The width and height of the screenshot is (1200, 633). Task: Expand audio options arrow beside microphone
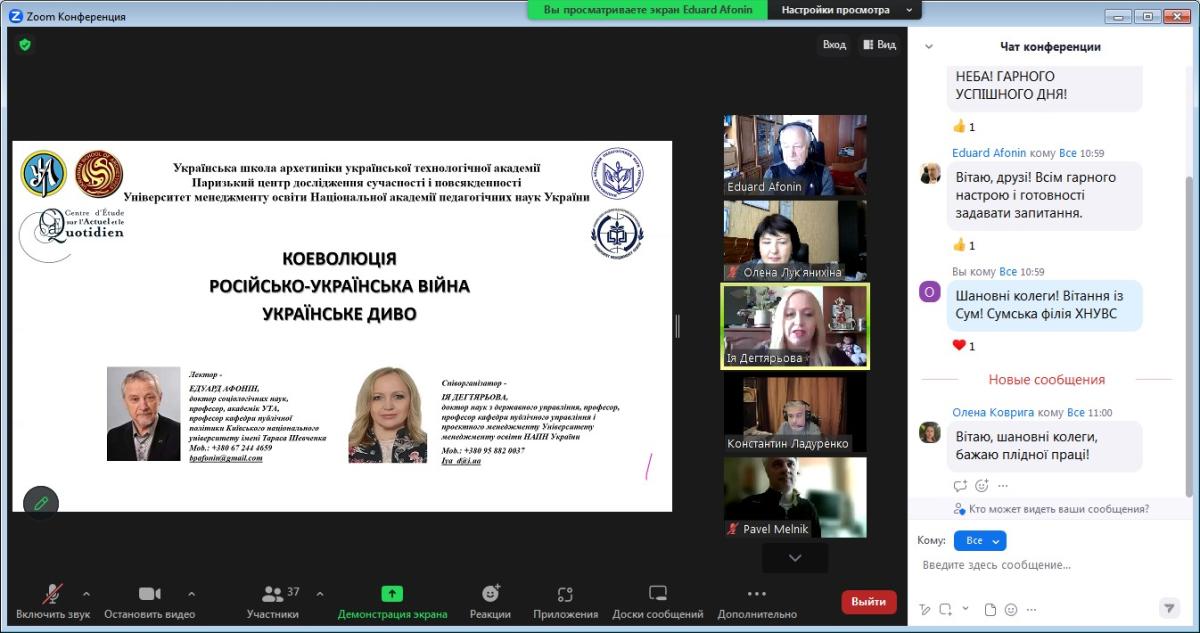[86, 593]
